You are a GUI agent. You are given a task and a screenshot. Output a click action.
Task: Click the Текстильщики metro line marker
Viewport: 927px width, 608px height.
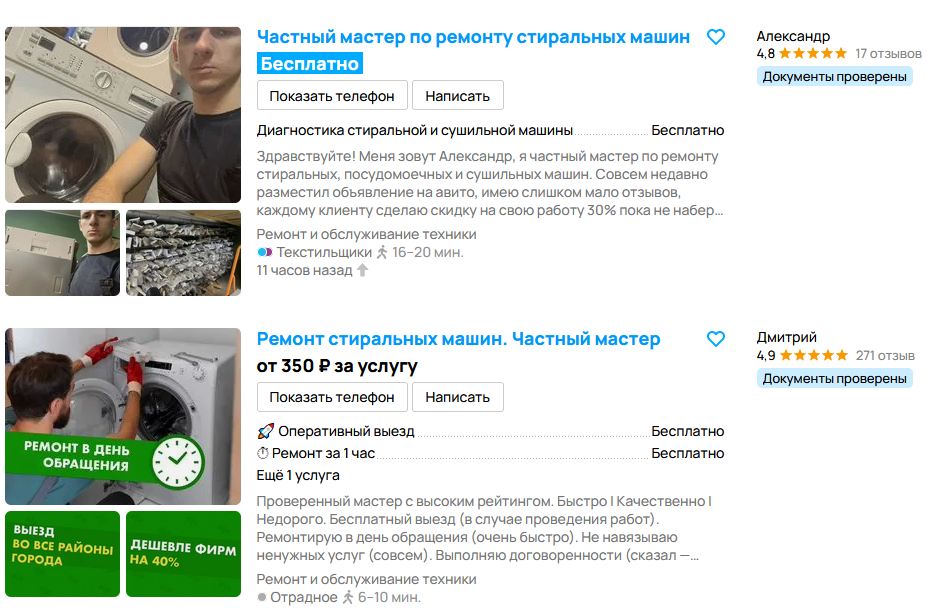(x=264, y=253)
